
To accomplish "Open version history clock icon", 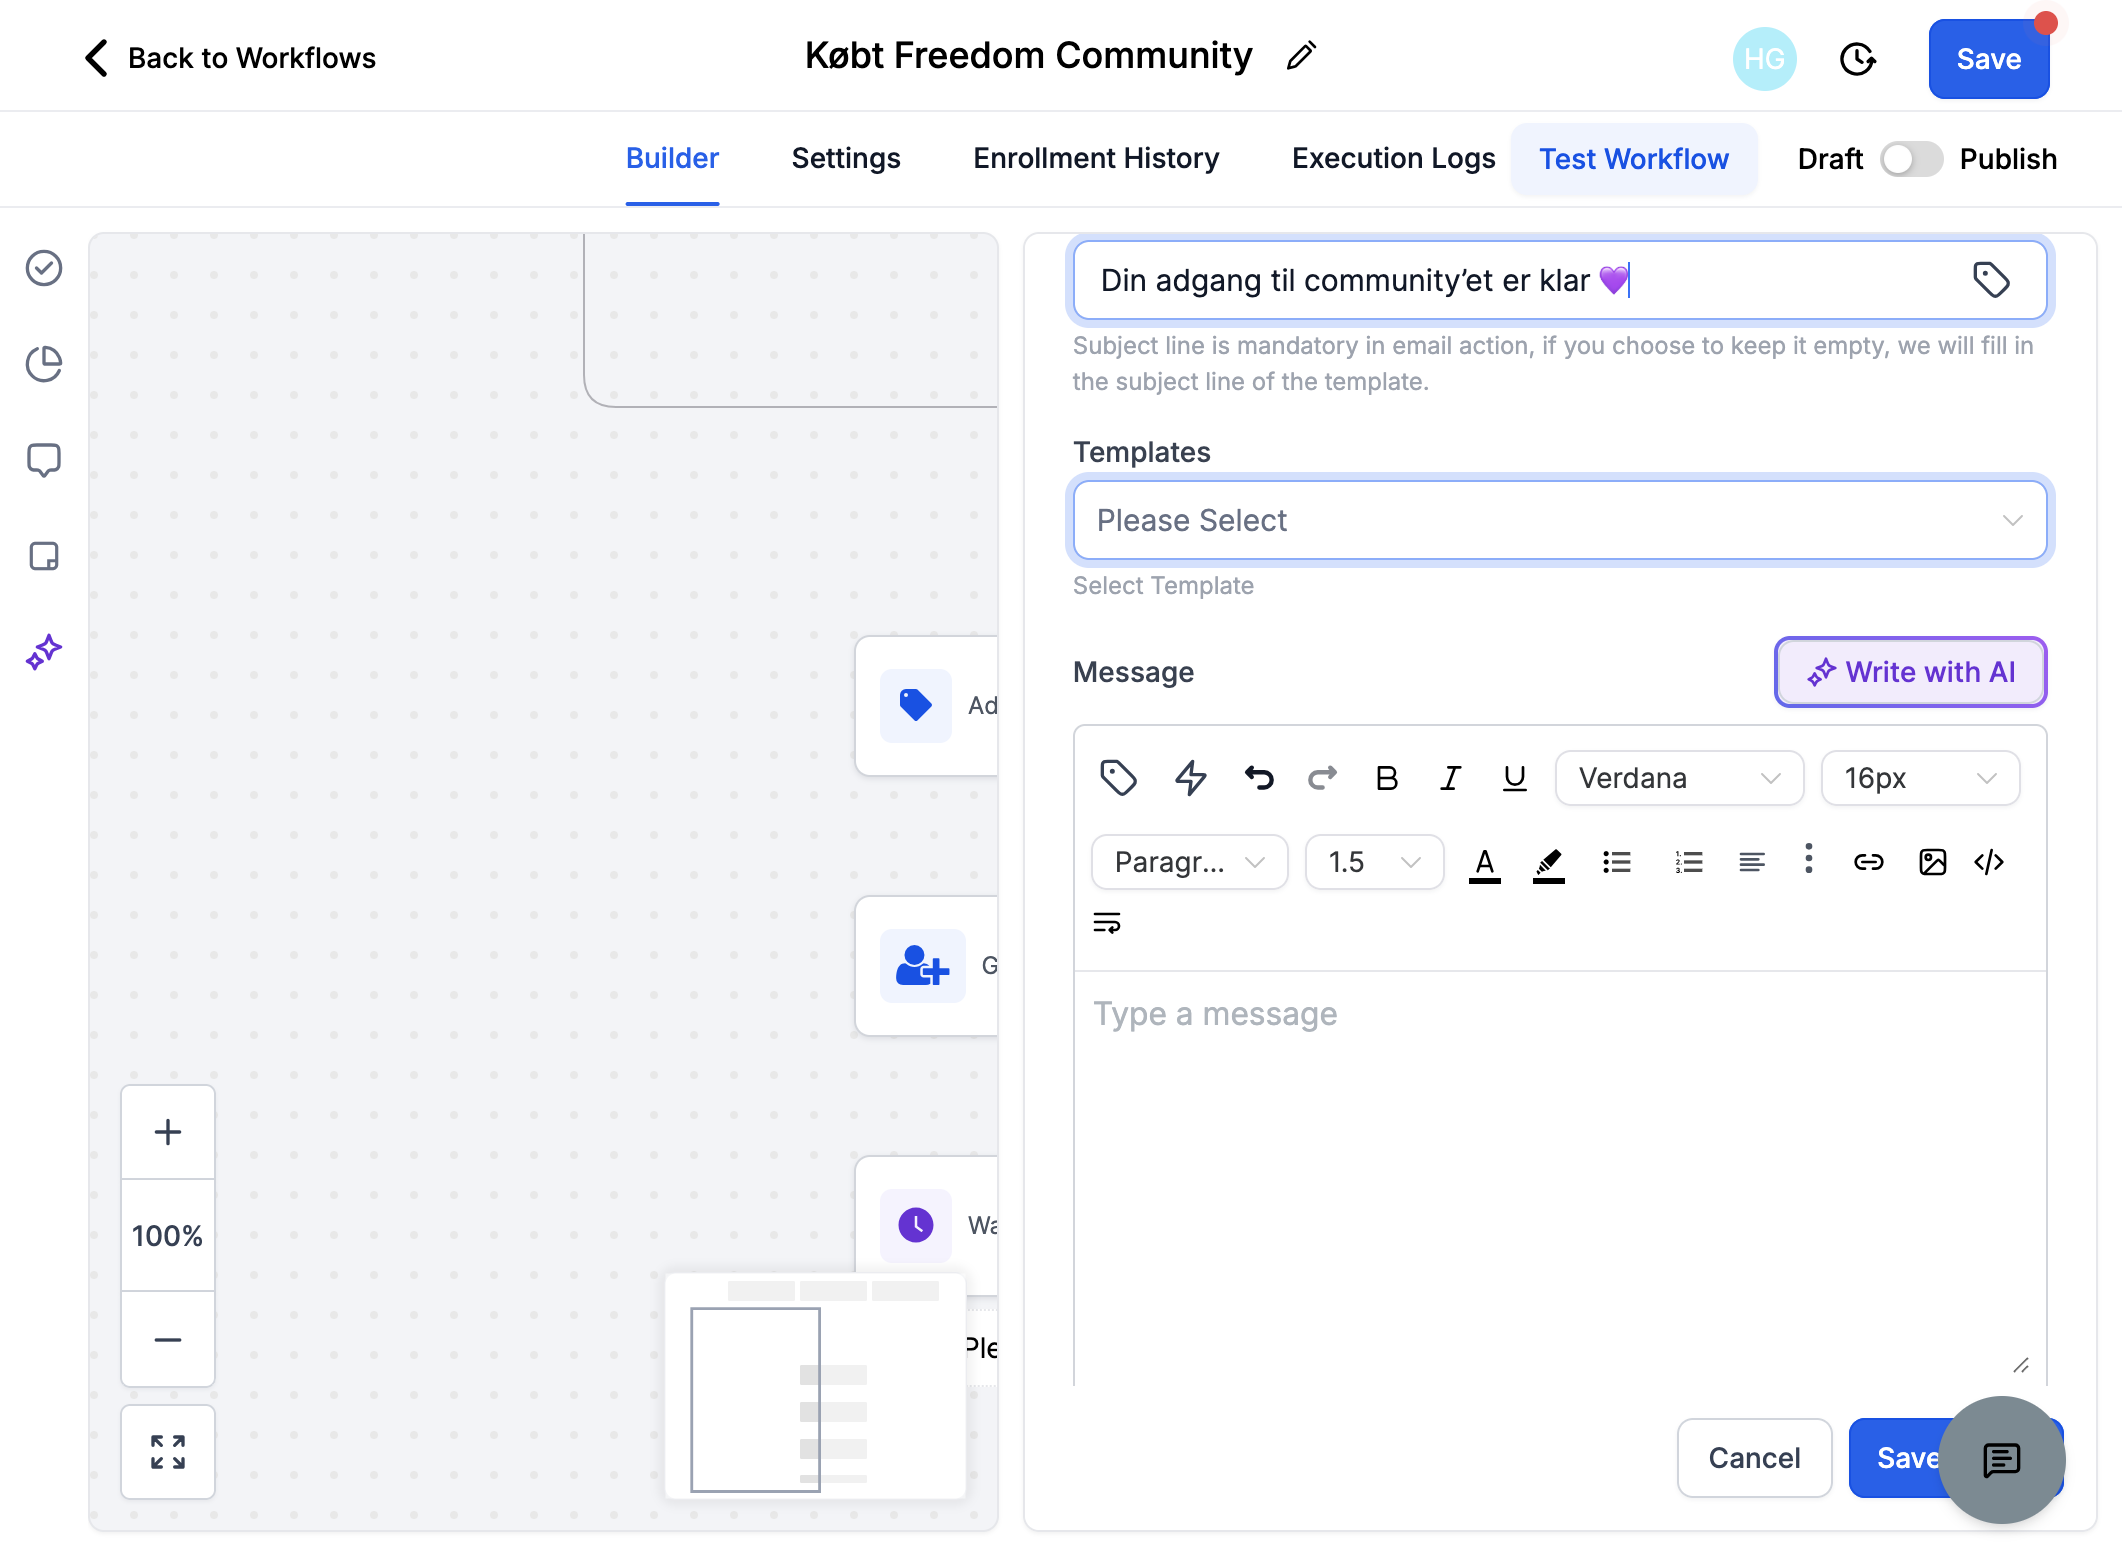I will tap(1857, 59).
